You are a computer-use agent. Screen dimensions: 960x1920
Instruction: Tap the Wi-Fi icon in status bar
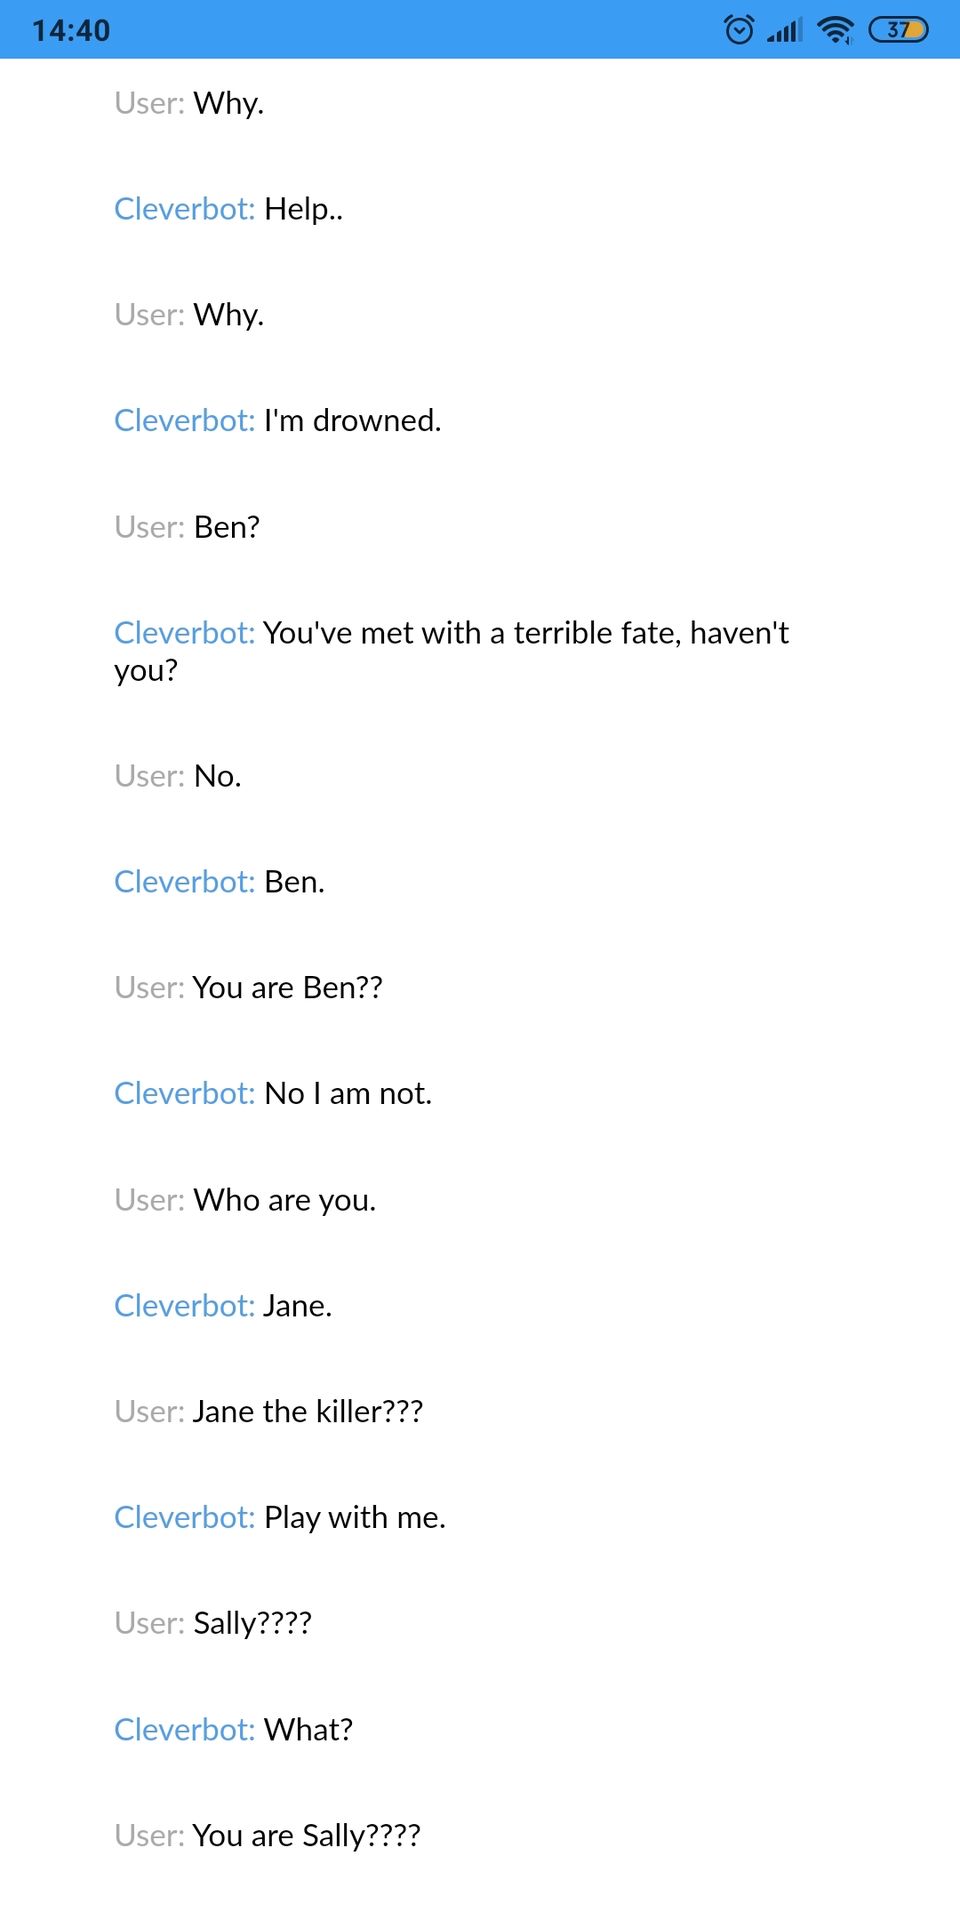[835, 30]
